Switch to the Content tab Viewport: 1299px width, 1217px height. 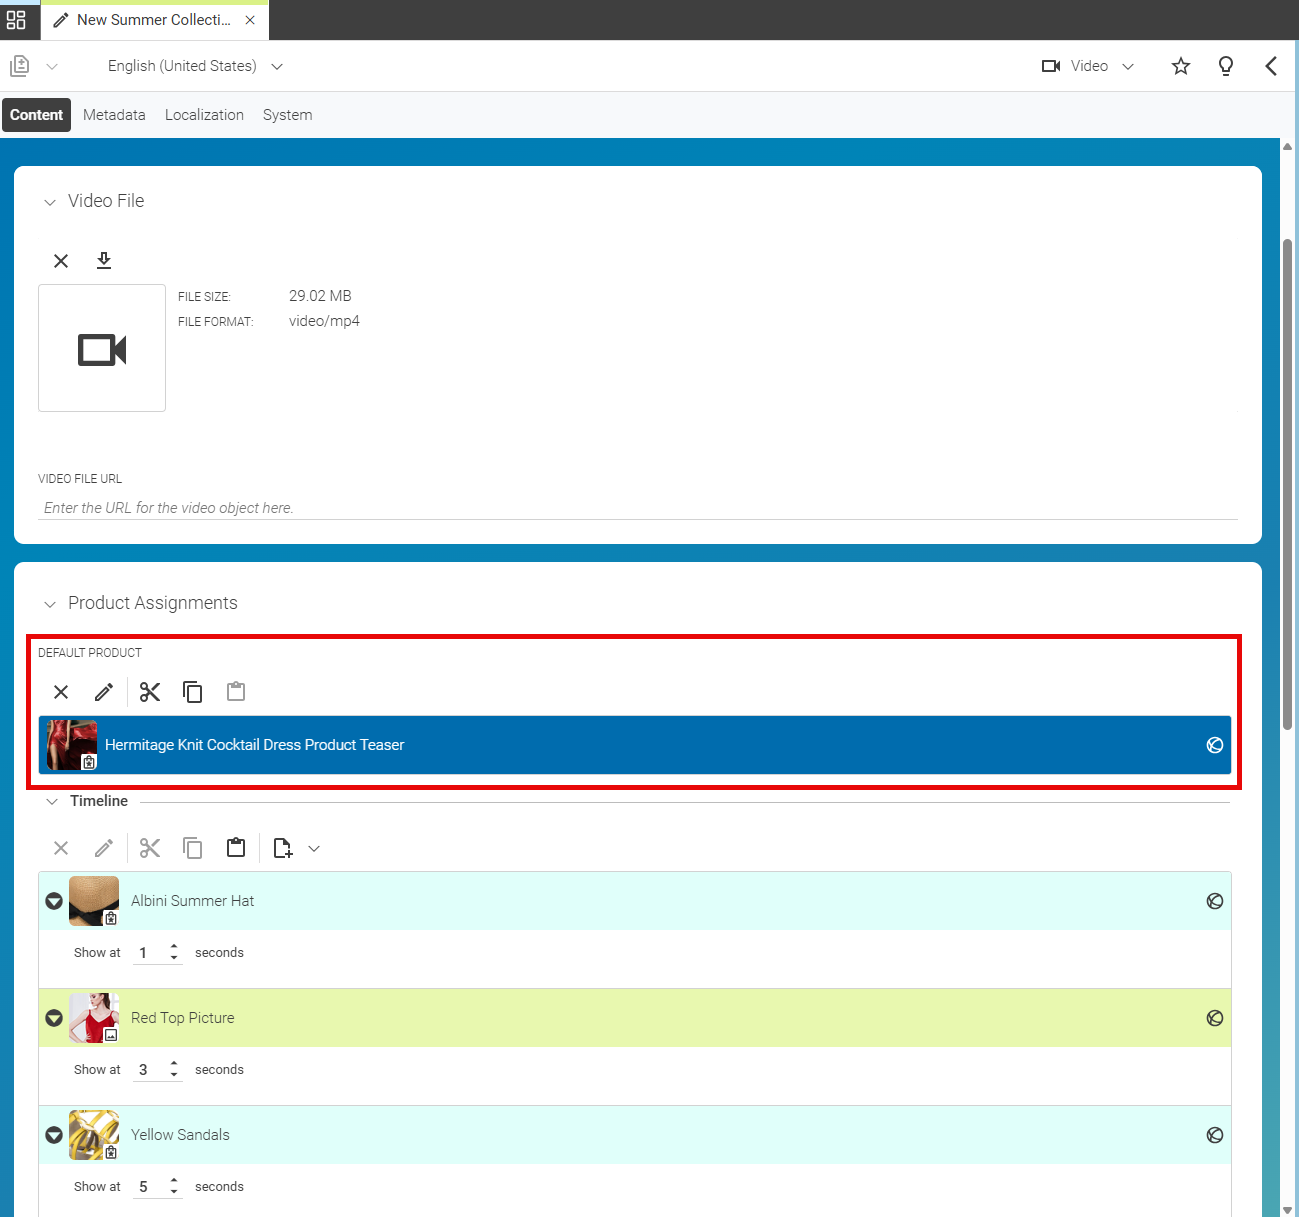click(37, 115)
